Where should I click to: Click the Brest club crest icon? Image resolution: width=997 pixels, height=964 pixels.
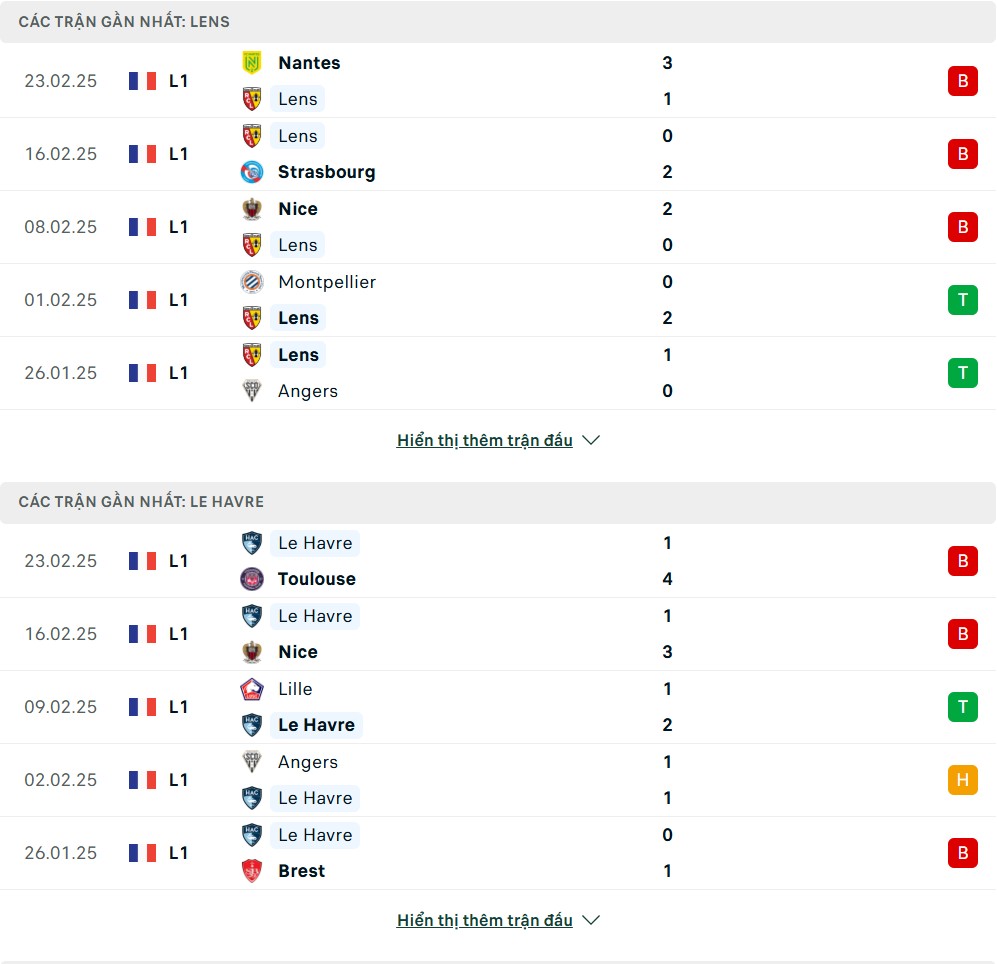point(252,871)
